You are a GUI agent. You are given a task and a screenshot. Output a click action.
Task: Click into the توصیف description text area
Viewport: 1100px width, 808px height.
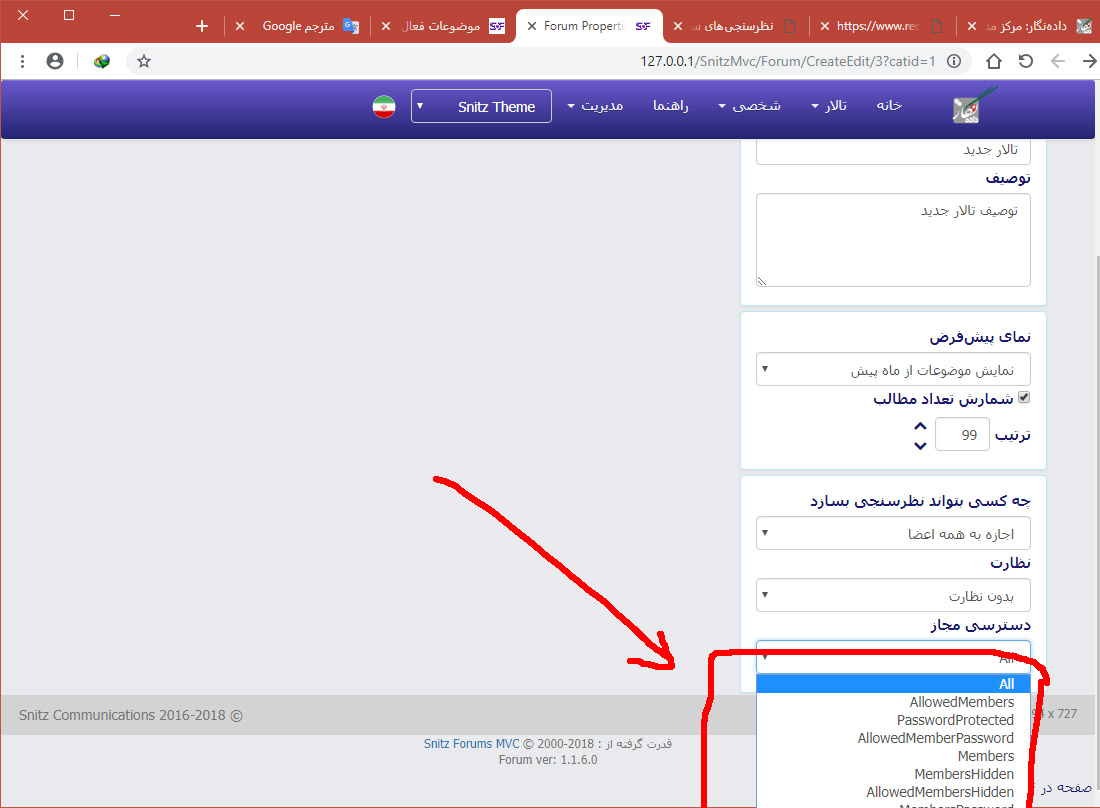[893, 240]
